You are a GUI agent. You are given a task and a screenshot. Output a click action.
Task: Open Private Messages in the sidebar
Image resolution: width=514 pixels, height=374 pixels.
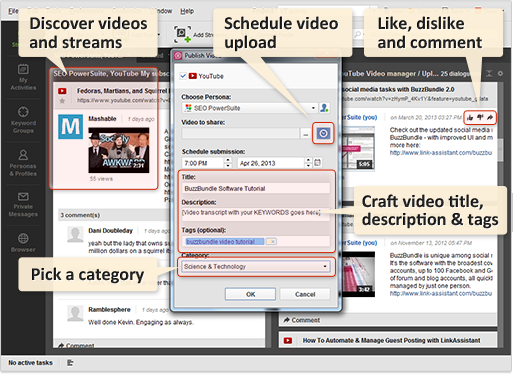23,204
